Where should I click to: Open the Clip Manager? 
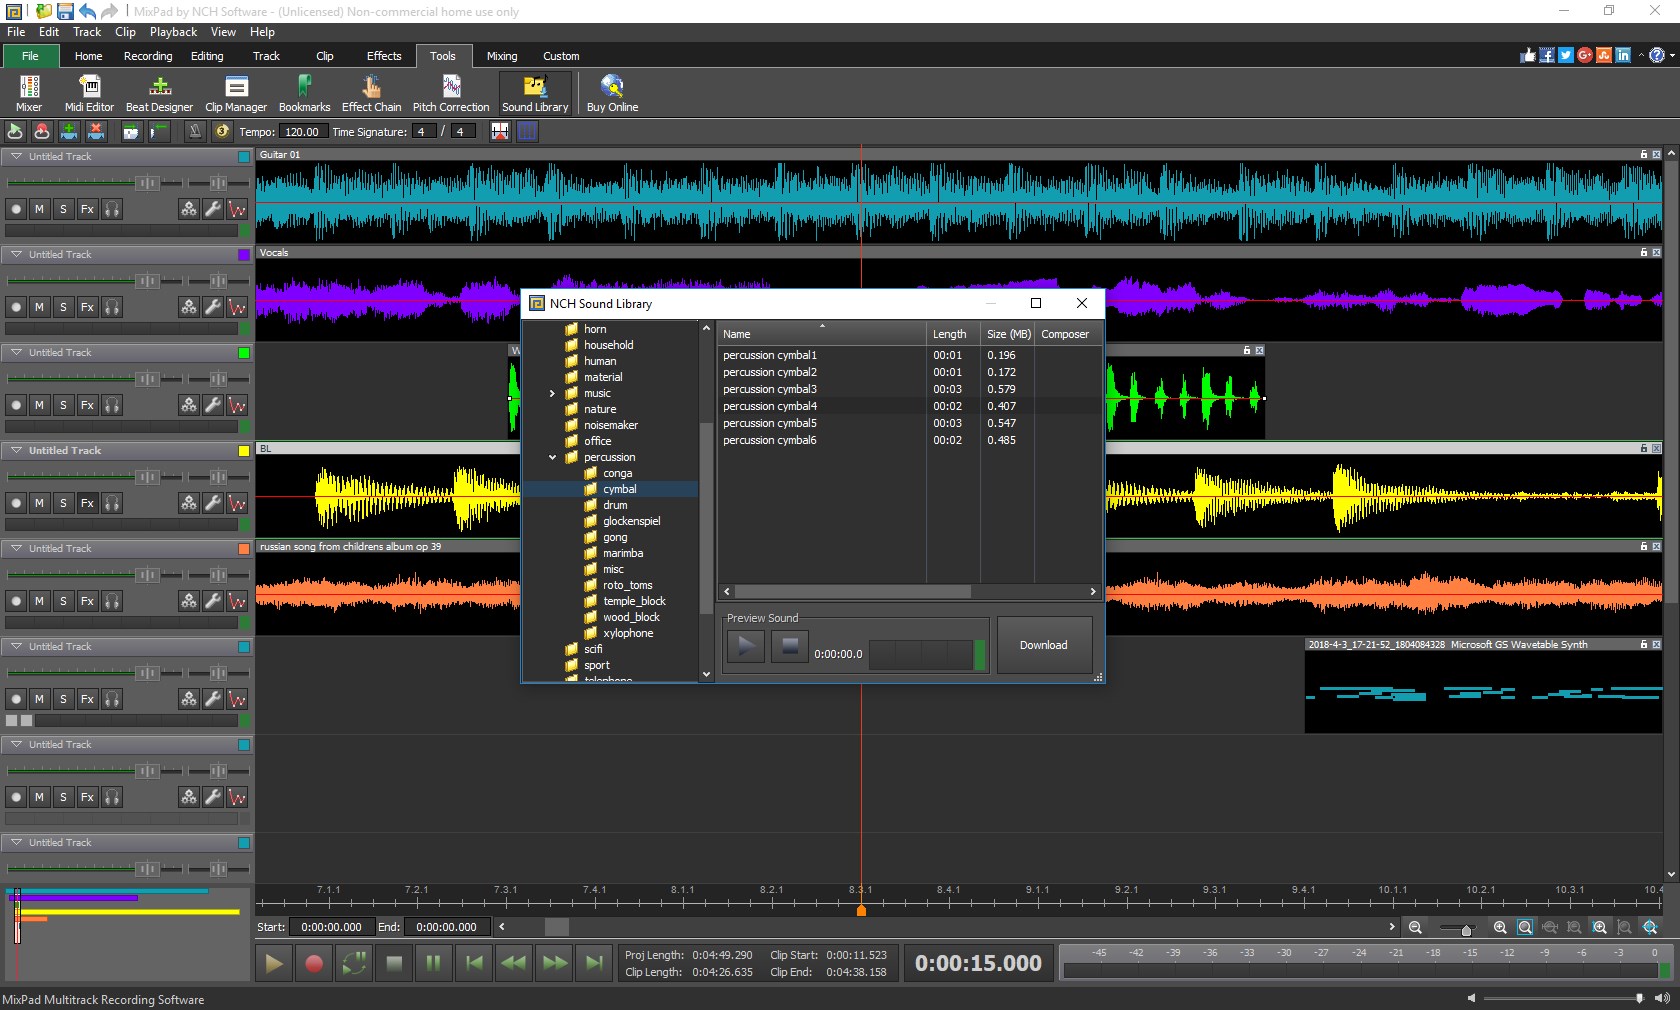[x=235, y=93]
